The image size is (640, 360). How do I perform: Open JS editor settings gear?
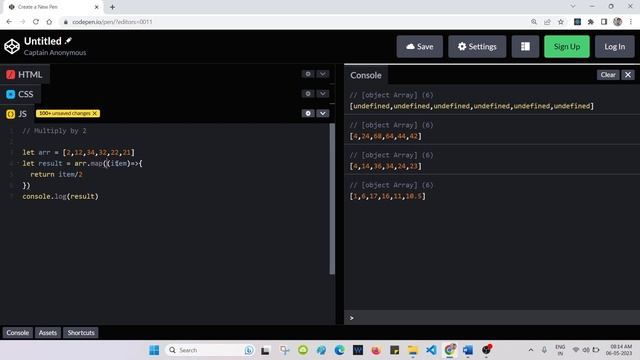click(x=308, y=113)
